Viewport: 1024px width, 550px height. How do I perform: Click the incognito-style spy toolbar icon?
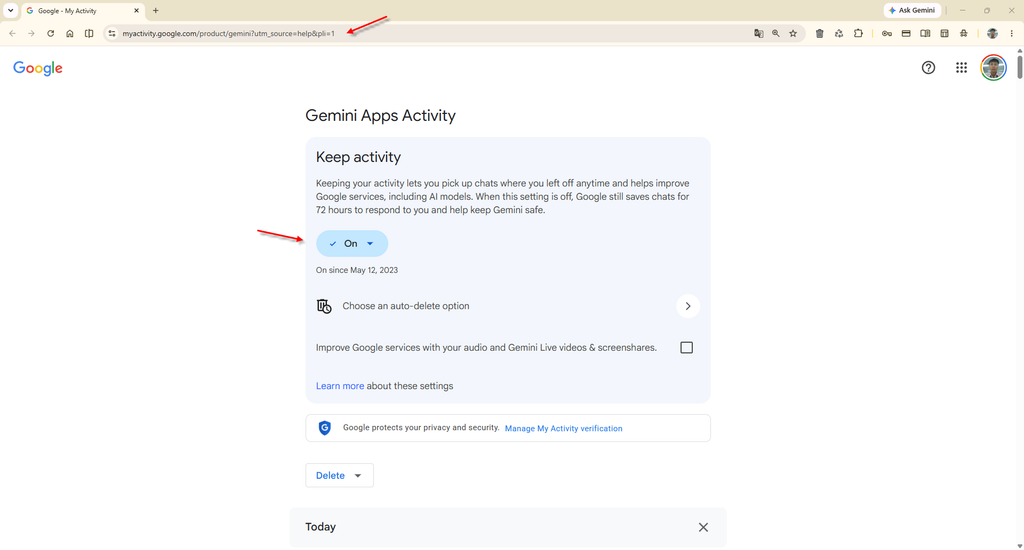pos(964,33)
